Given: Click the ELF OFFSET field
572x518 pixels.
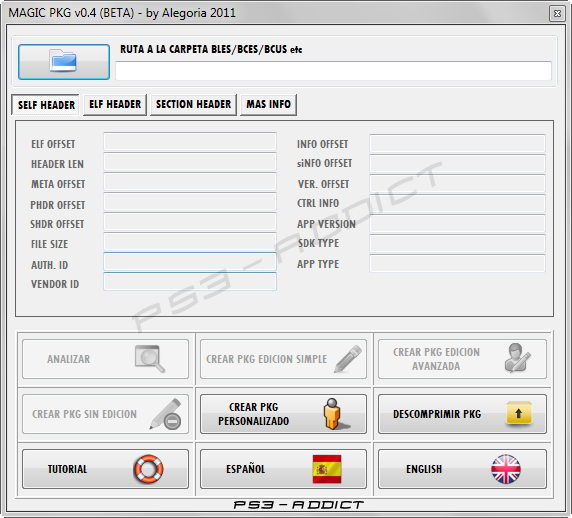Looking at the screenshot, I should [190, 142].
